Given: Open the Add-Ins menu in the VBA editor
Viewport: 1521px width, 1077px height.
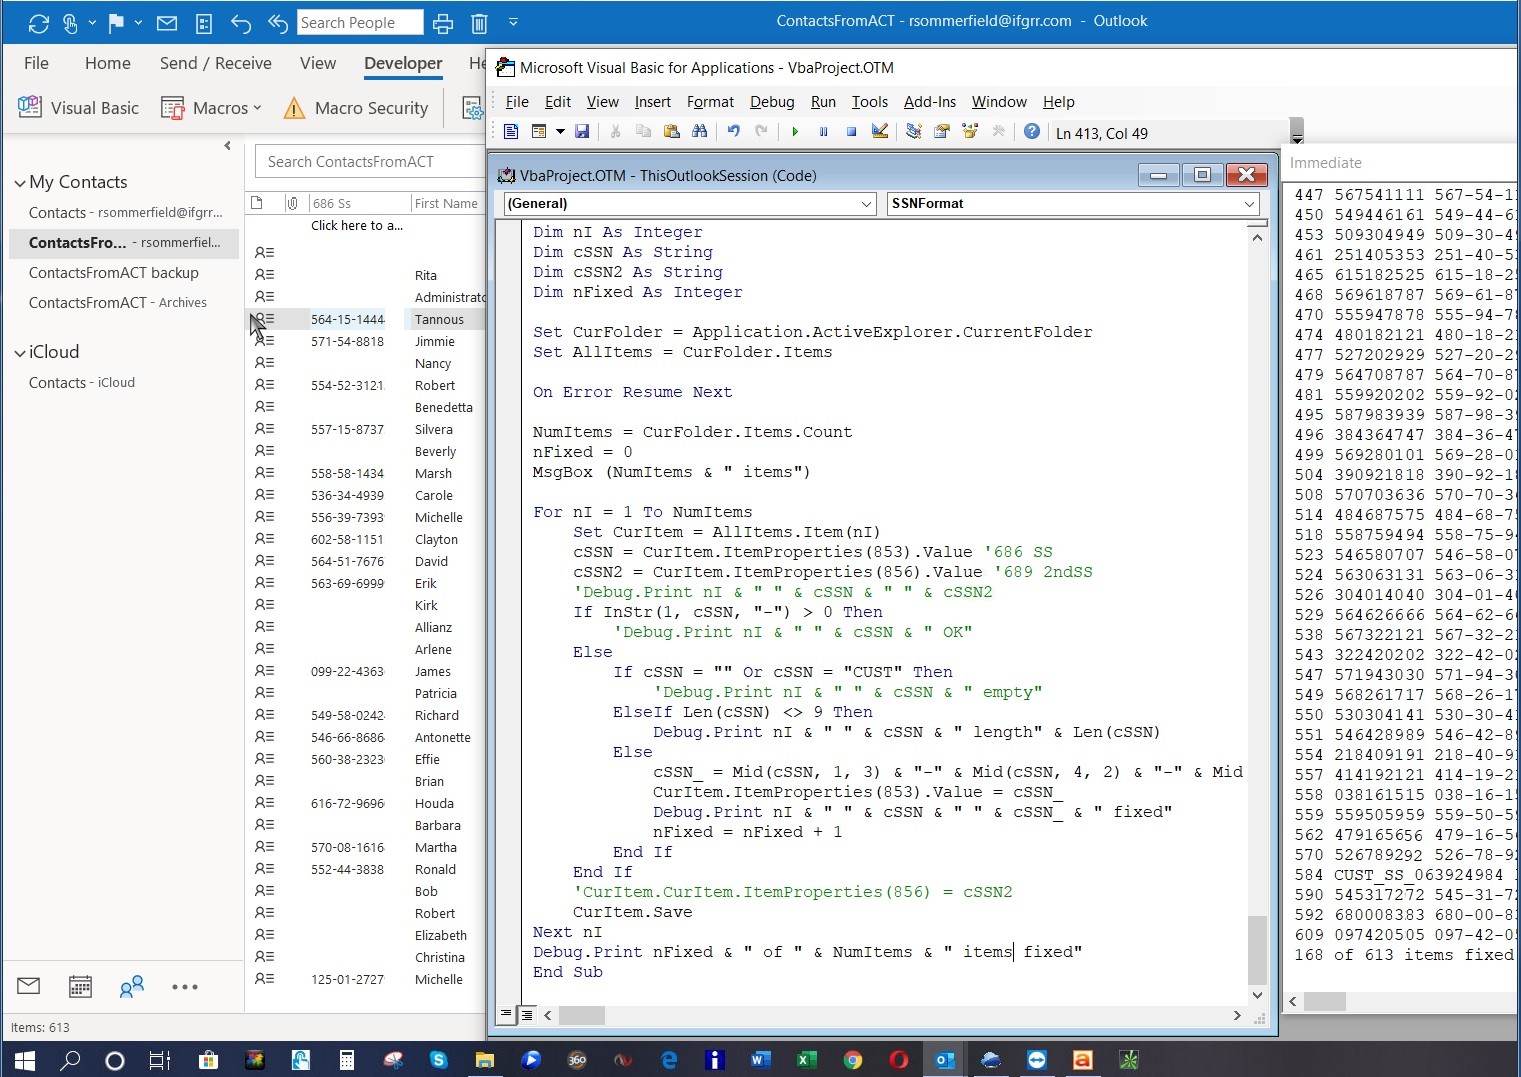Looking at the screenshot, I should tap(930, 102).
